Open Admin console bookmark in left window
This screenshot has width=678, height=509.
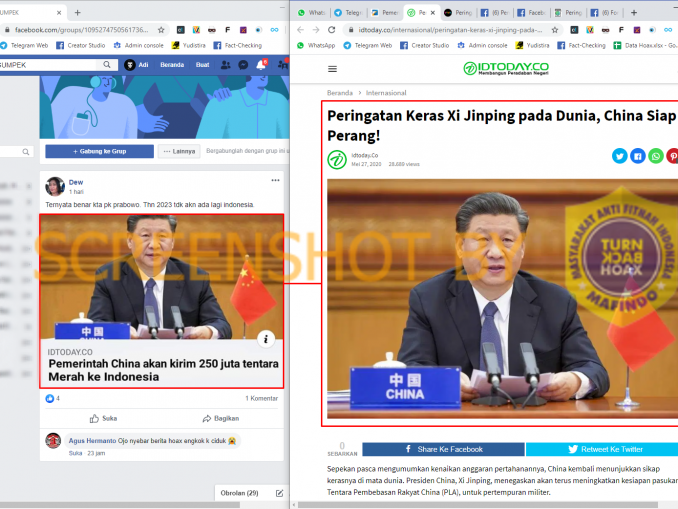[138, 45]
